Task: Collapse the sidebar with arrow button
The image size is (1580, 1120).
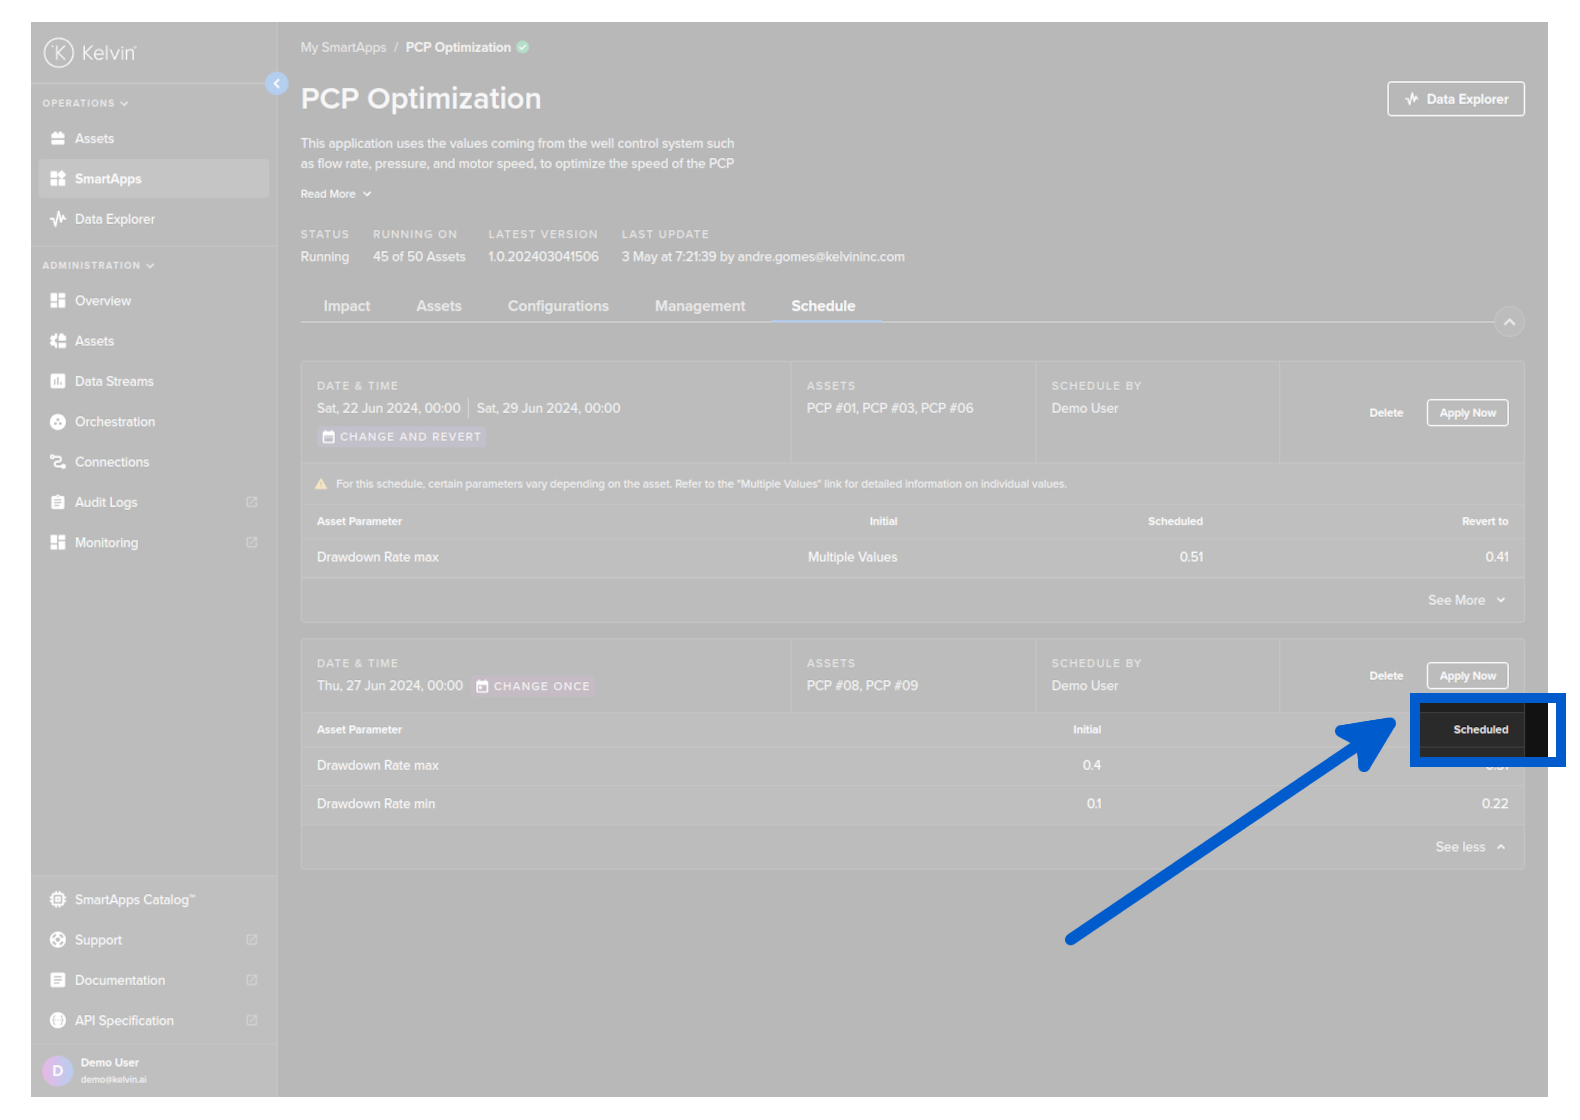Action: [x=277, y=84]
